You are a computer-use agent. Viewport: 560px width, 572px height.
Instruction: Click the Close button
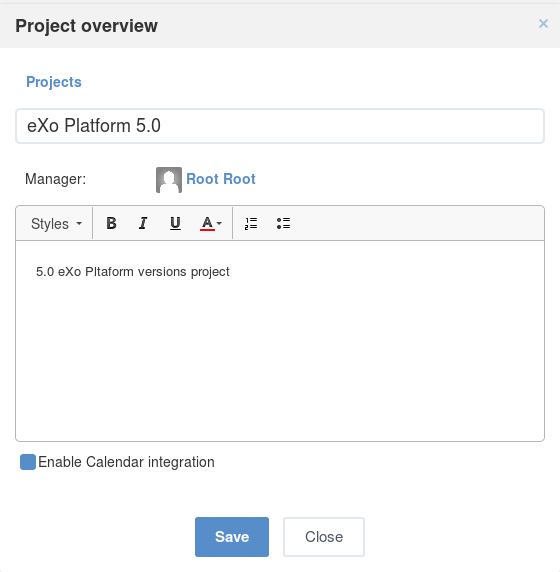324,537
